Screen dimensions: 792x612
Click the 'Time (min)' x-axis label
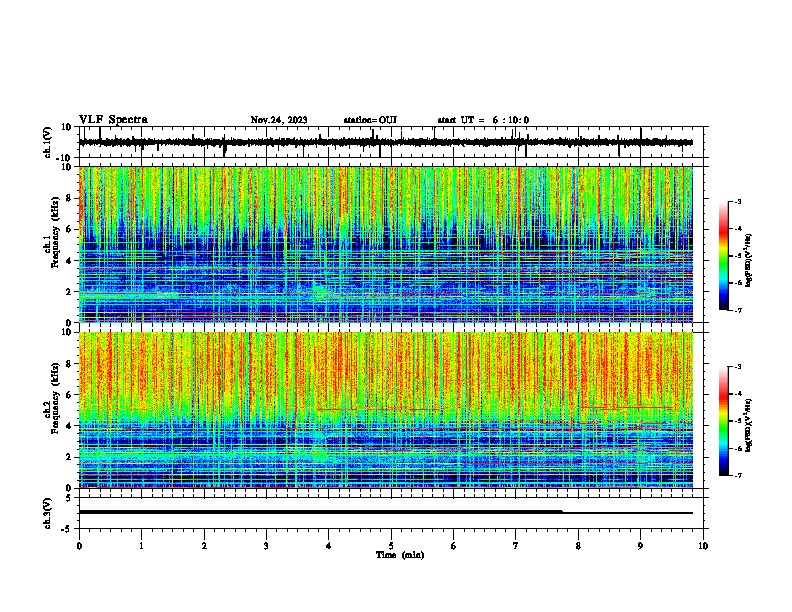coord(400,555)
